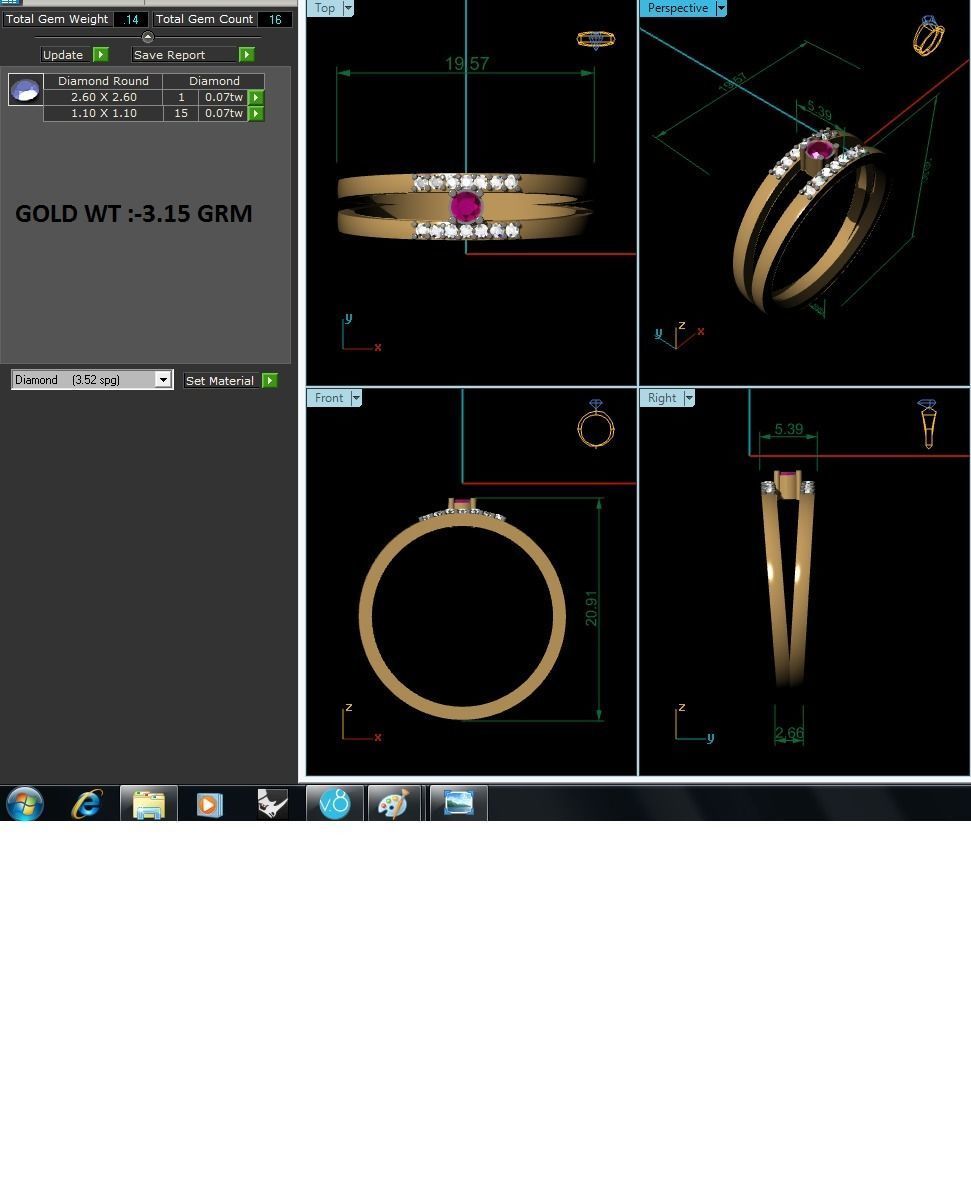Click the 19.57 dimension in Top view
971x1204 pixels.
pyautogui.click(x=467, y=64)
